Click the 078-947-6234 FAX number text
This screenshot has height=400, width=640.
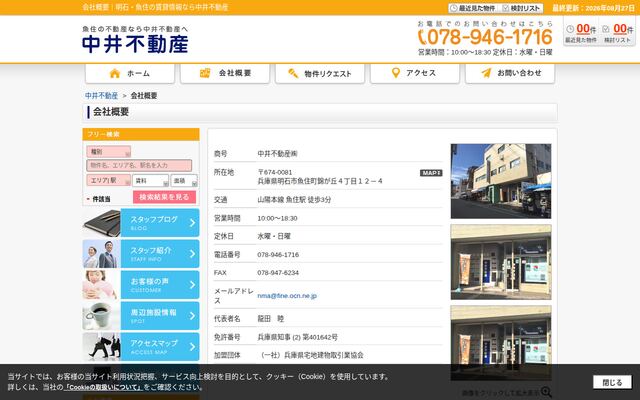(x=278, y=273)
